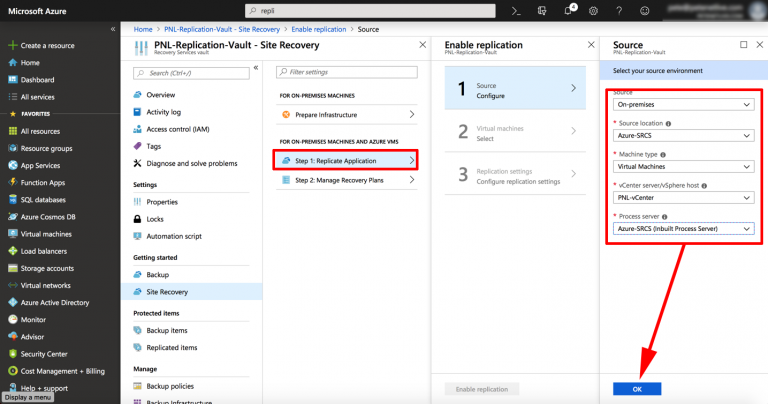This screenshot has width=768, height=404.
Task: Click the Azure Active Directory icon
Action: [x=13, y=303]
